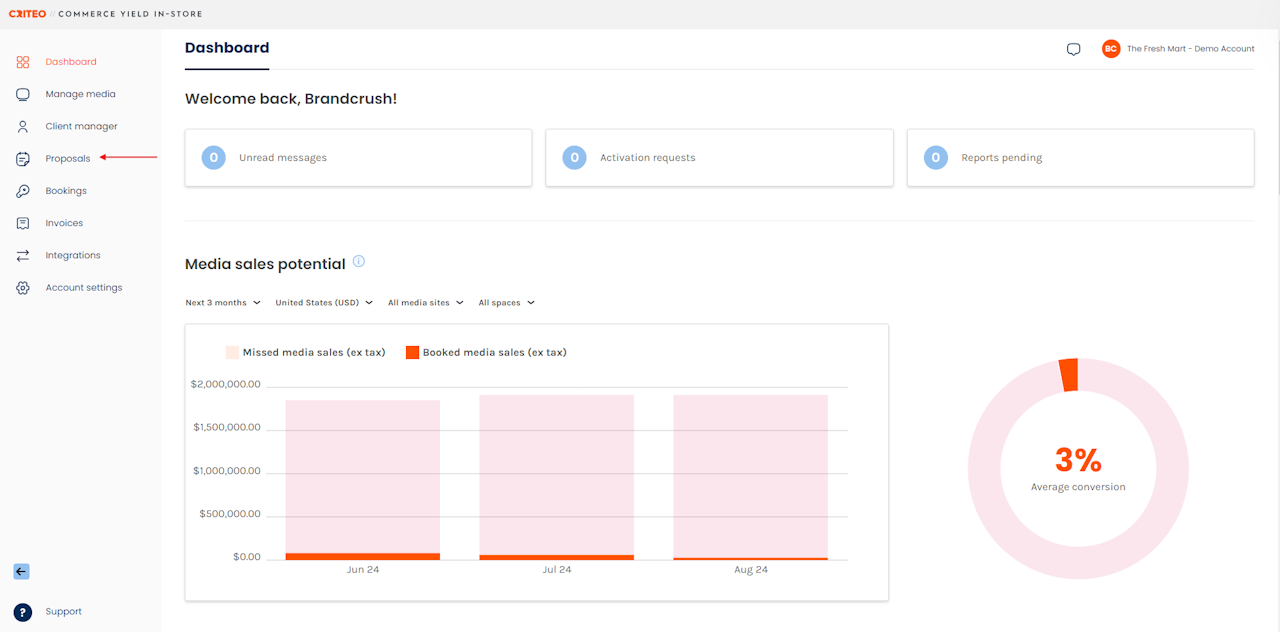The height and width of the screenshot is (632, 1280).
Task: Open the Unread messages card
Action: tap(358, 157)
